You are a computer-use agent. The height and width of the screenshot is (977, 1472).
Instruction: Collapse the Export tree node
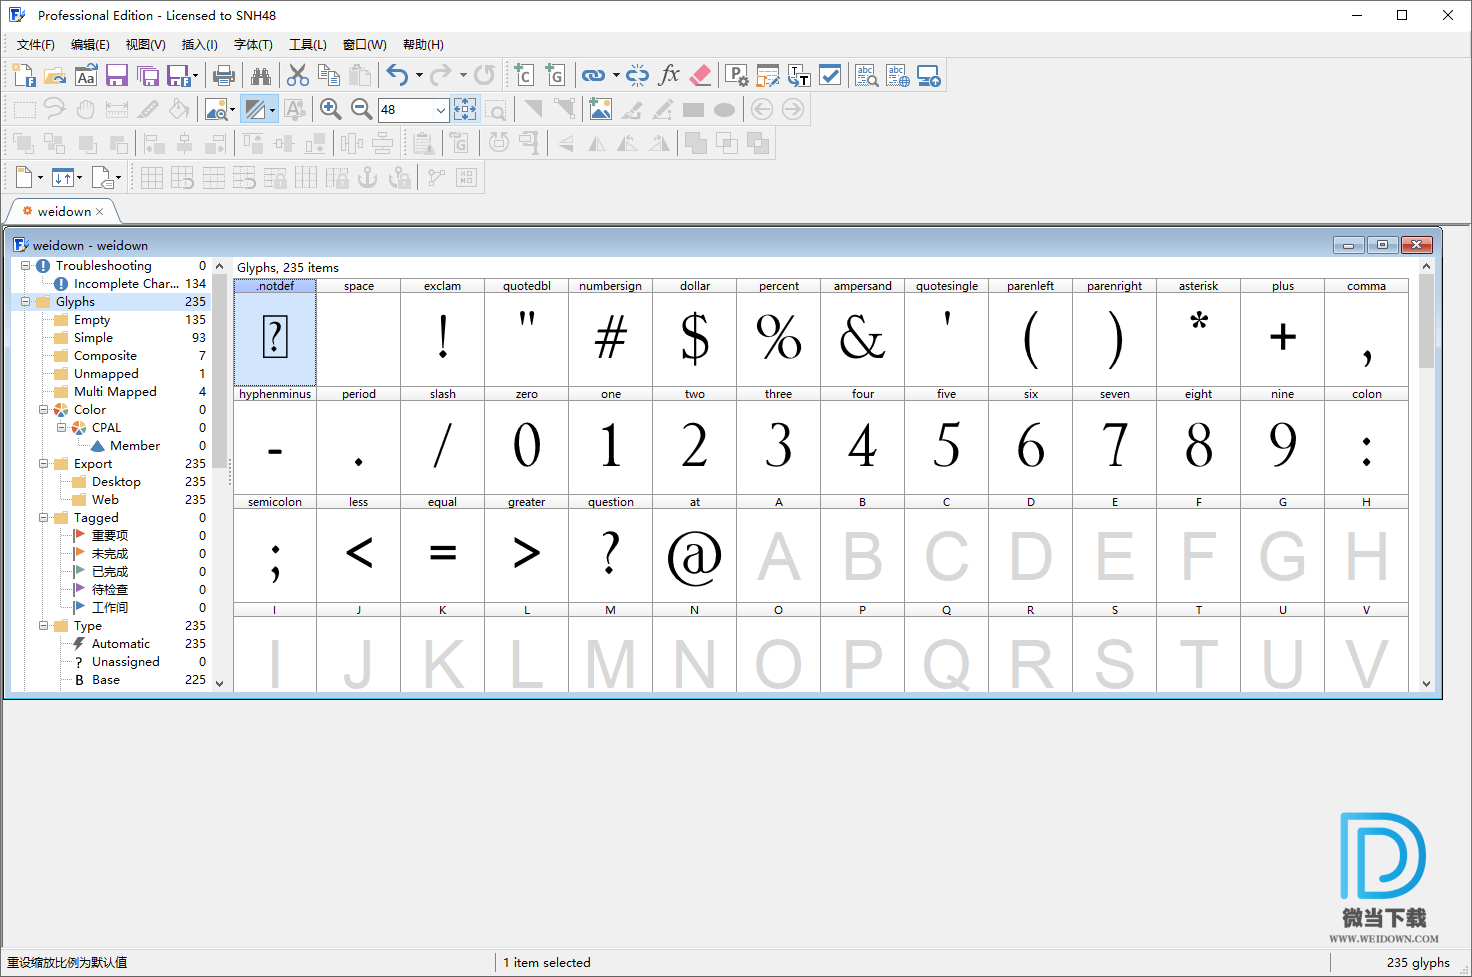click(x=44, y=464)
